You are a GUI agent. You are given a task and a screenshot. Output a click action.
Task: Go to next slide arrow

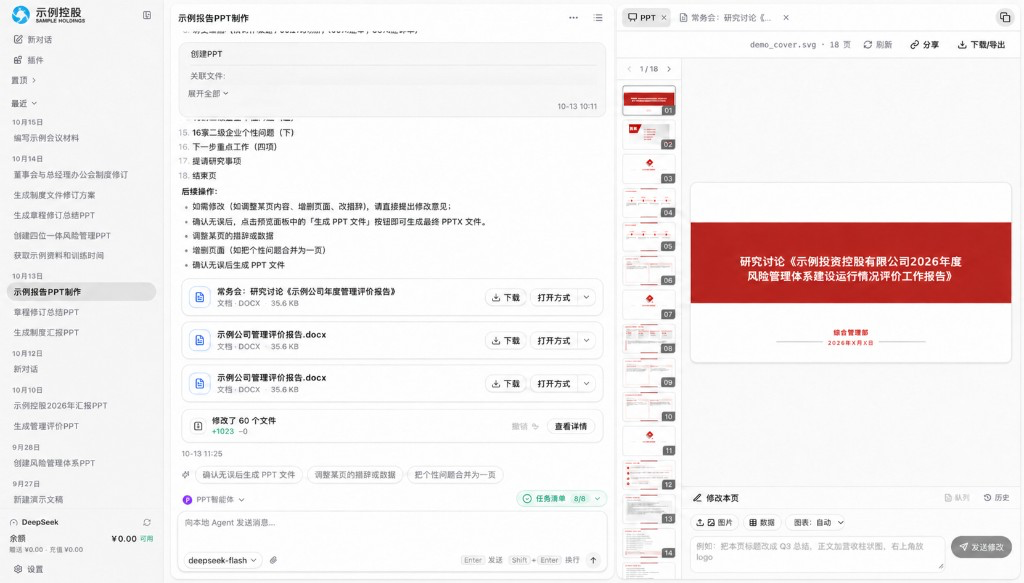coord(669,69)
